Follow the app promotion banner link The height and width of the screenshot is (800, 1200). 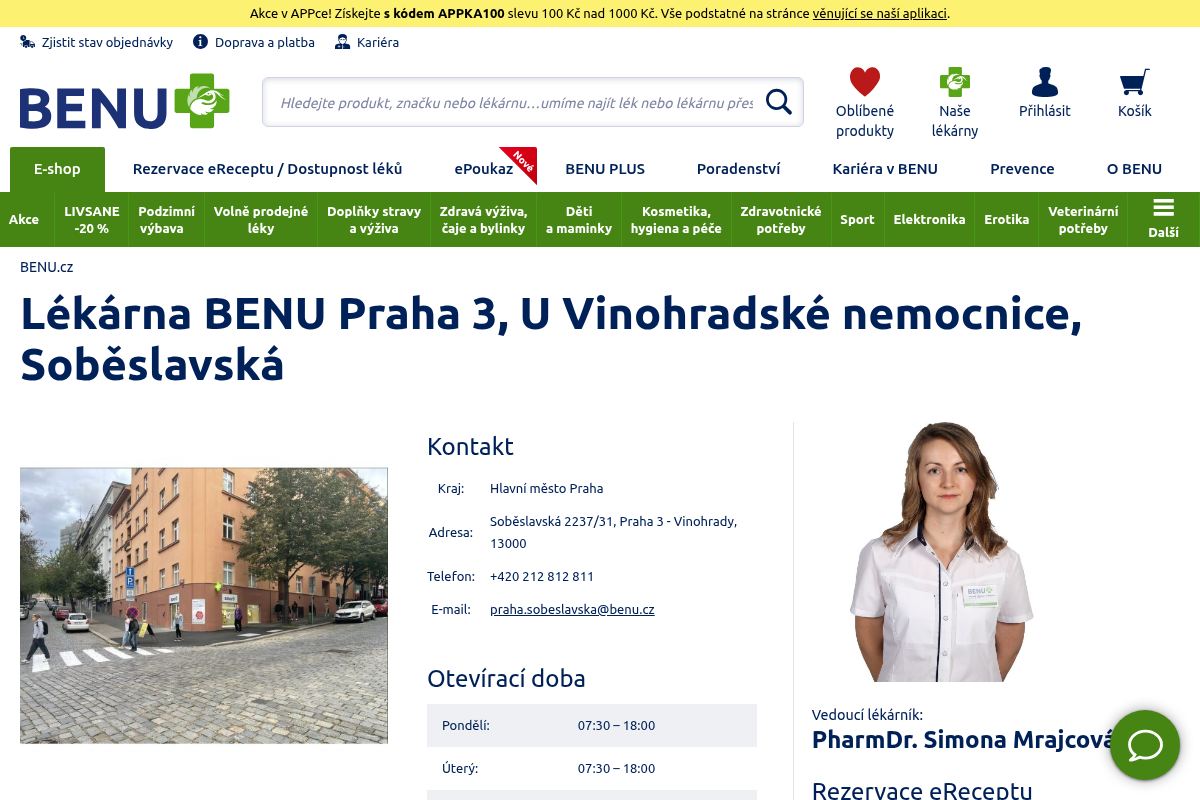(880, 13)
